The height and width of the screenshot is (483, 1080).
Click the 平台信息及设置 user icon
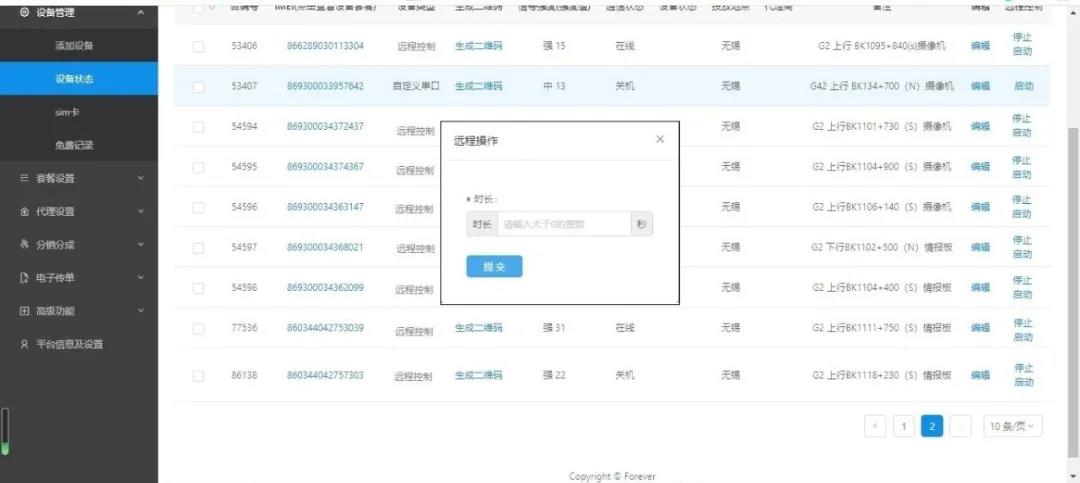[24, 344]
